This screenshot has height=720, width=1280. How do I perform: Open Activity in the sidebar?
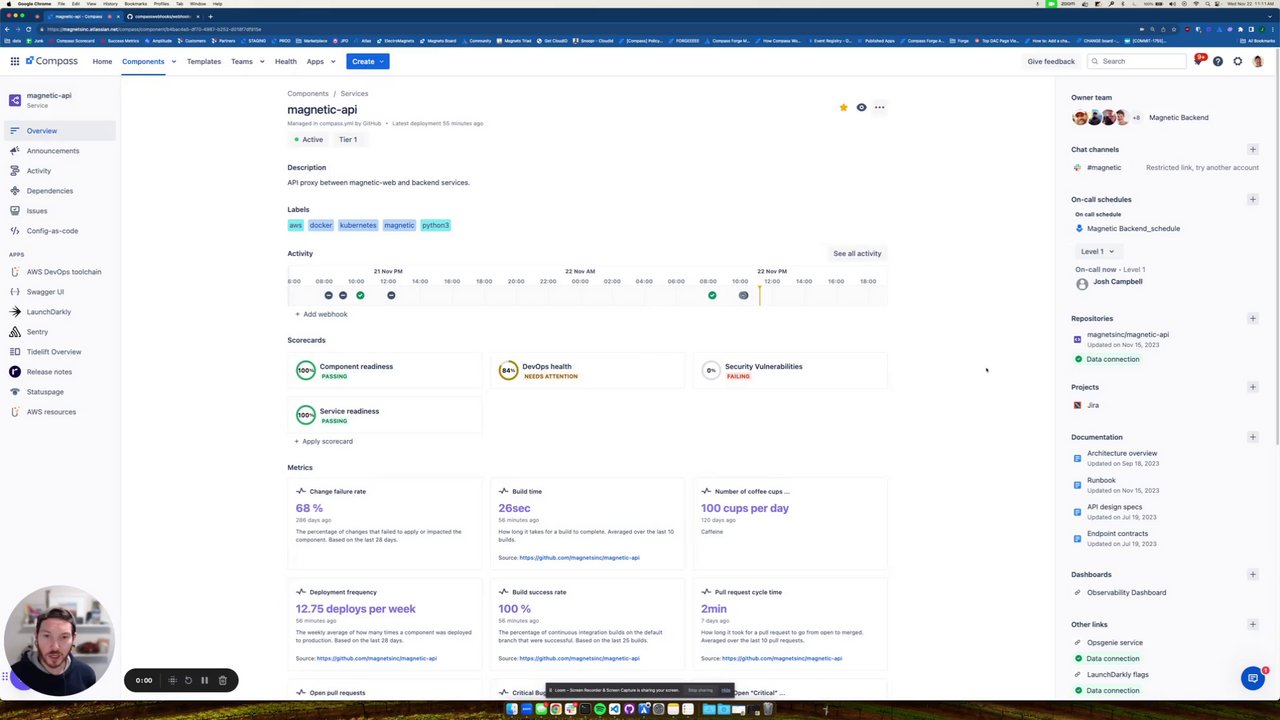pos(39,171)
